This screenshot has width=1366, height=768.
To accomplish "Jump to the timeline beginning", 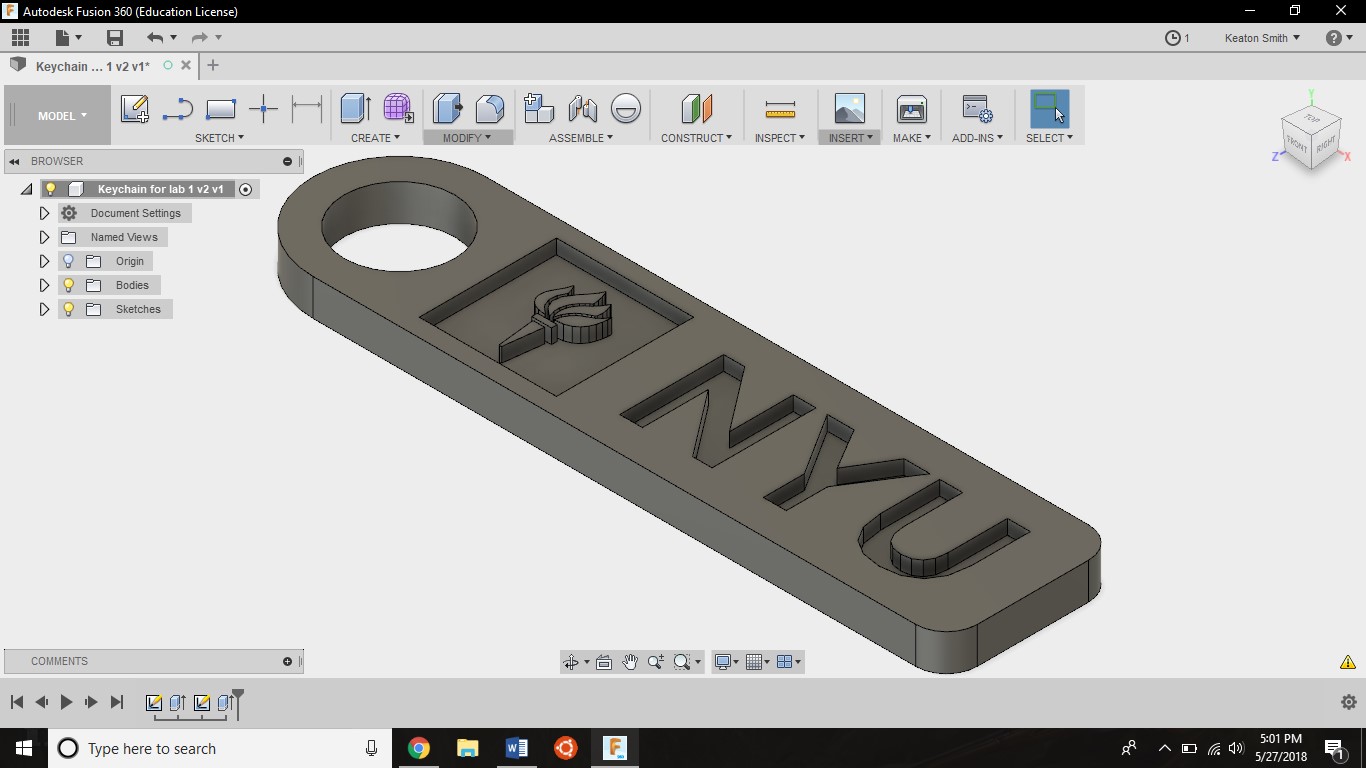I will coord(17,703).
